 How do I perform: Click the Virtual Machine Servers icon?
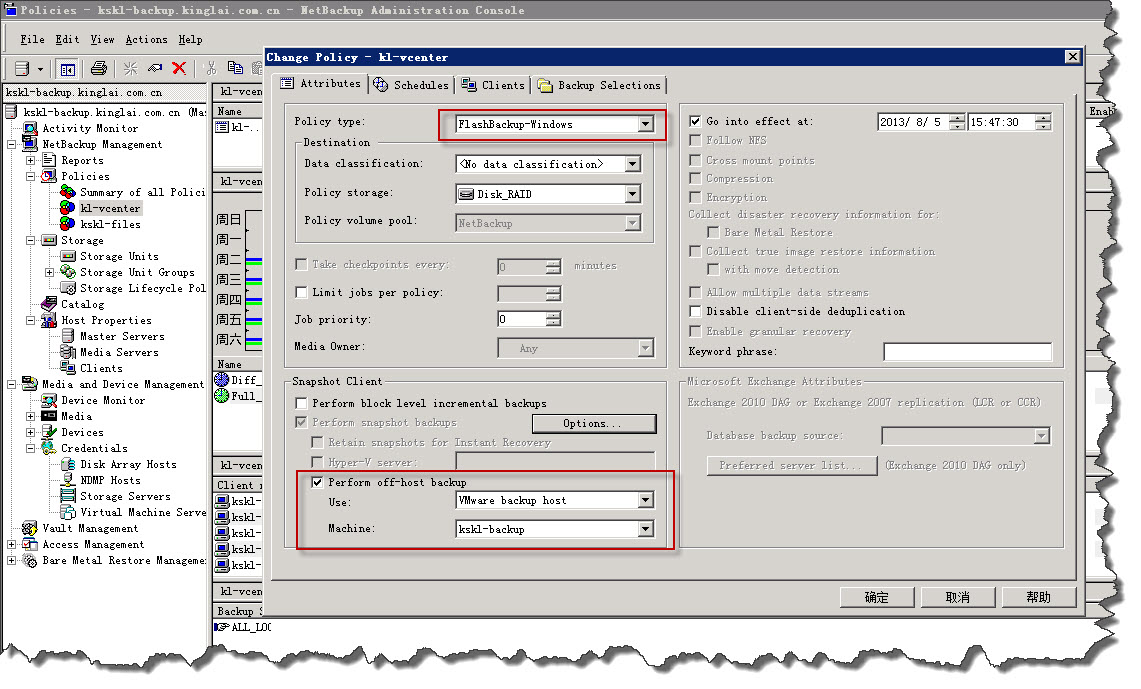tap(68, 512)
